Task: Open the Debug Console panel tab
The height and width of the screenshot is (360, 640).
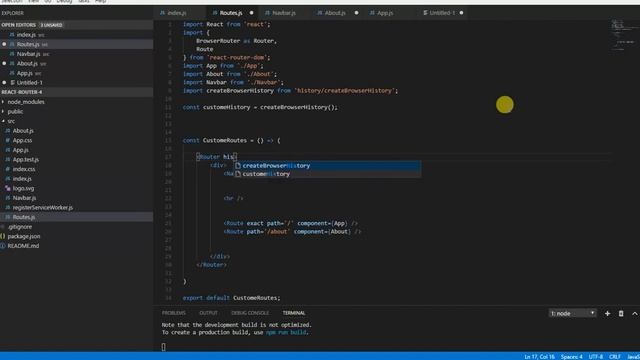Action: pos(250,313)
